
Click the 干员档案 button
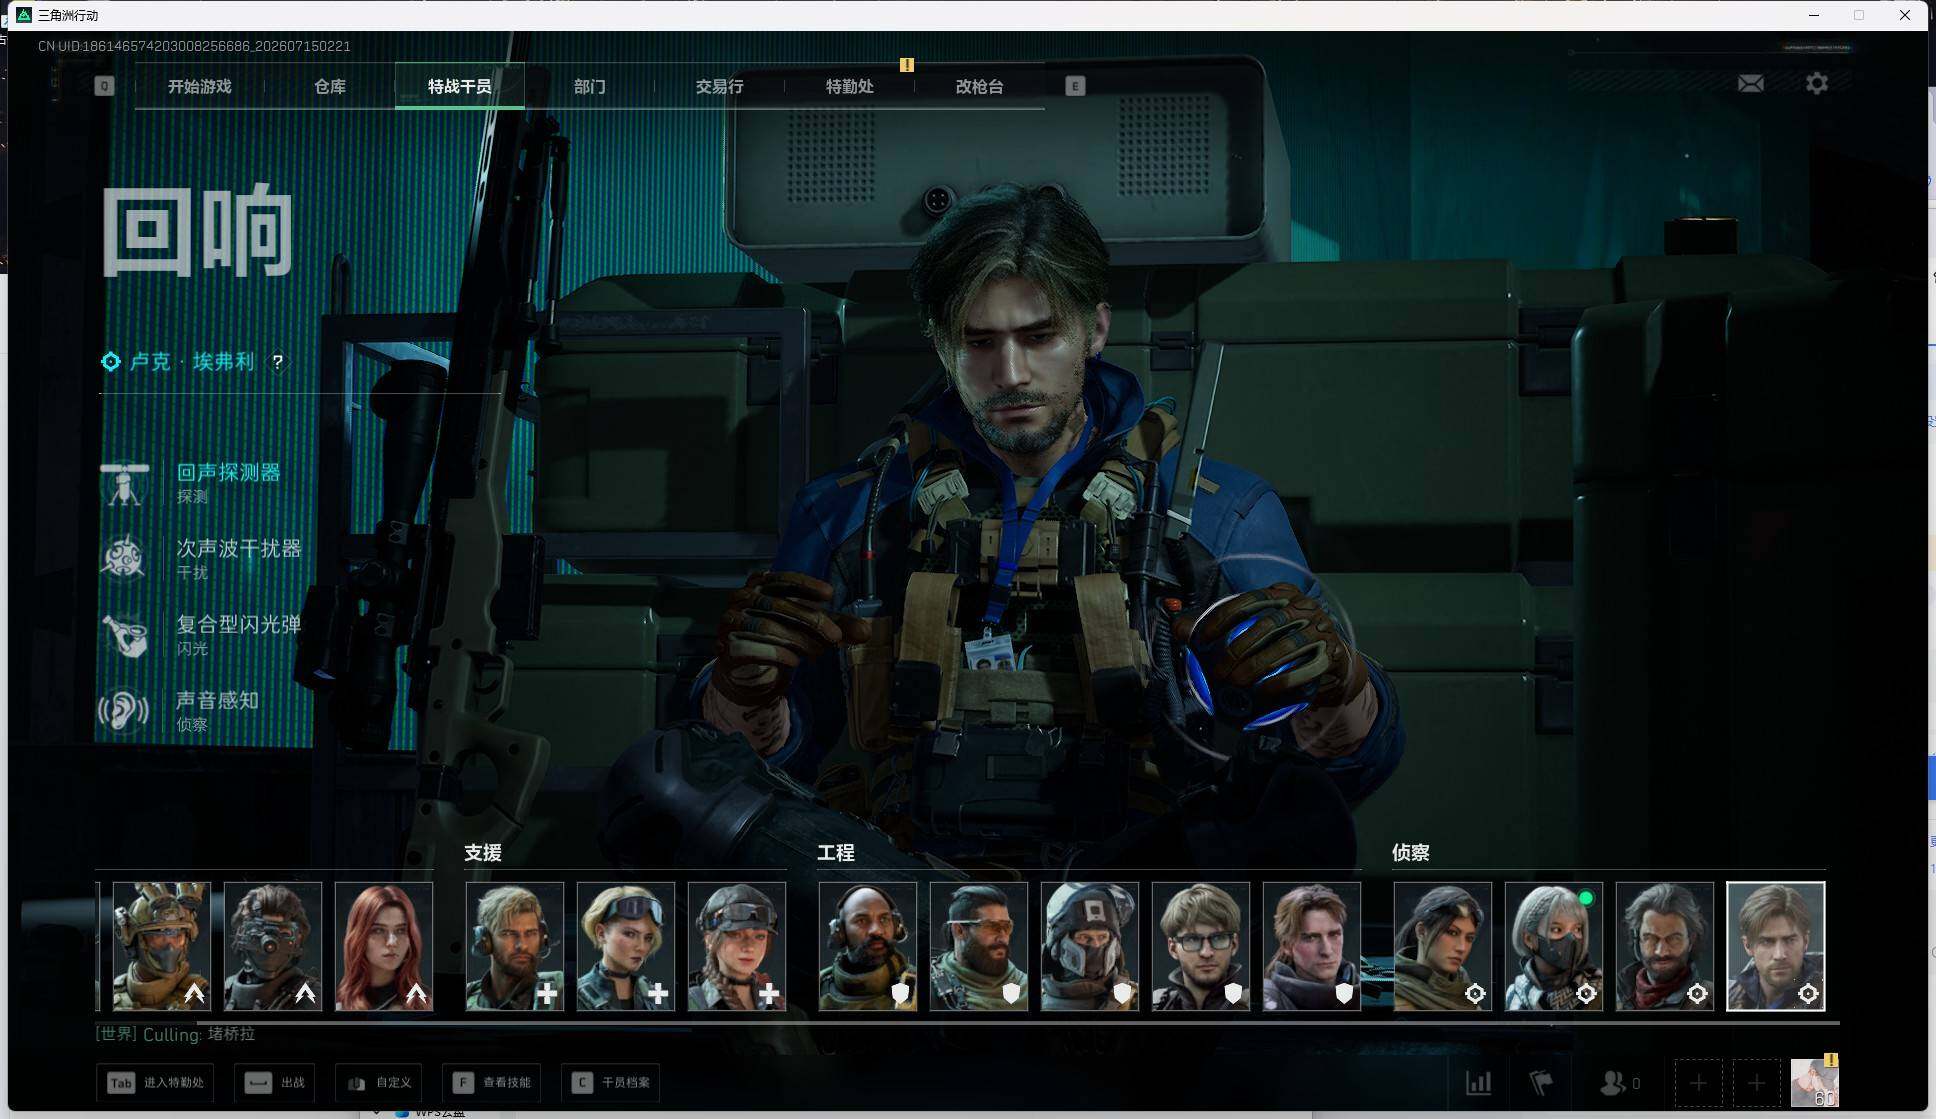pos(611,1083)
